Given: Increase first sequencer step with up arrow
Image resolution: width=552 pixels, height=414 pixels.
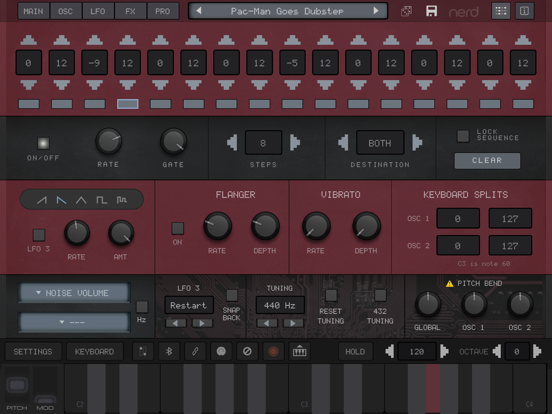Looking at the screenshot, I should [x=29, y=40].
